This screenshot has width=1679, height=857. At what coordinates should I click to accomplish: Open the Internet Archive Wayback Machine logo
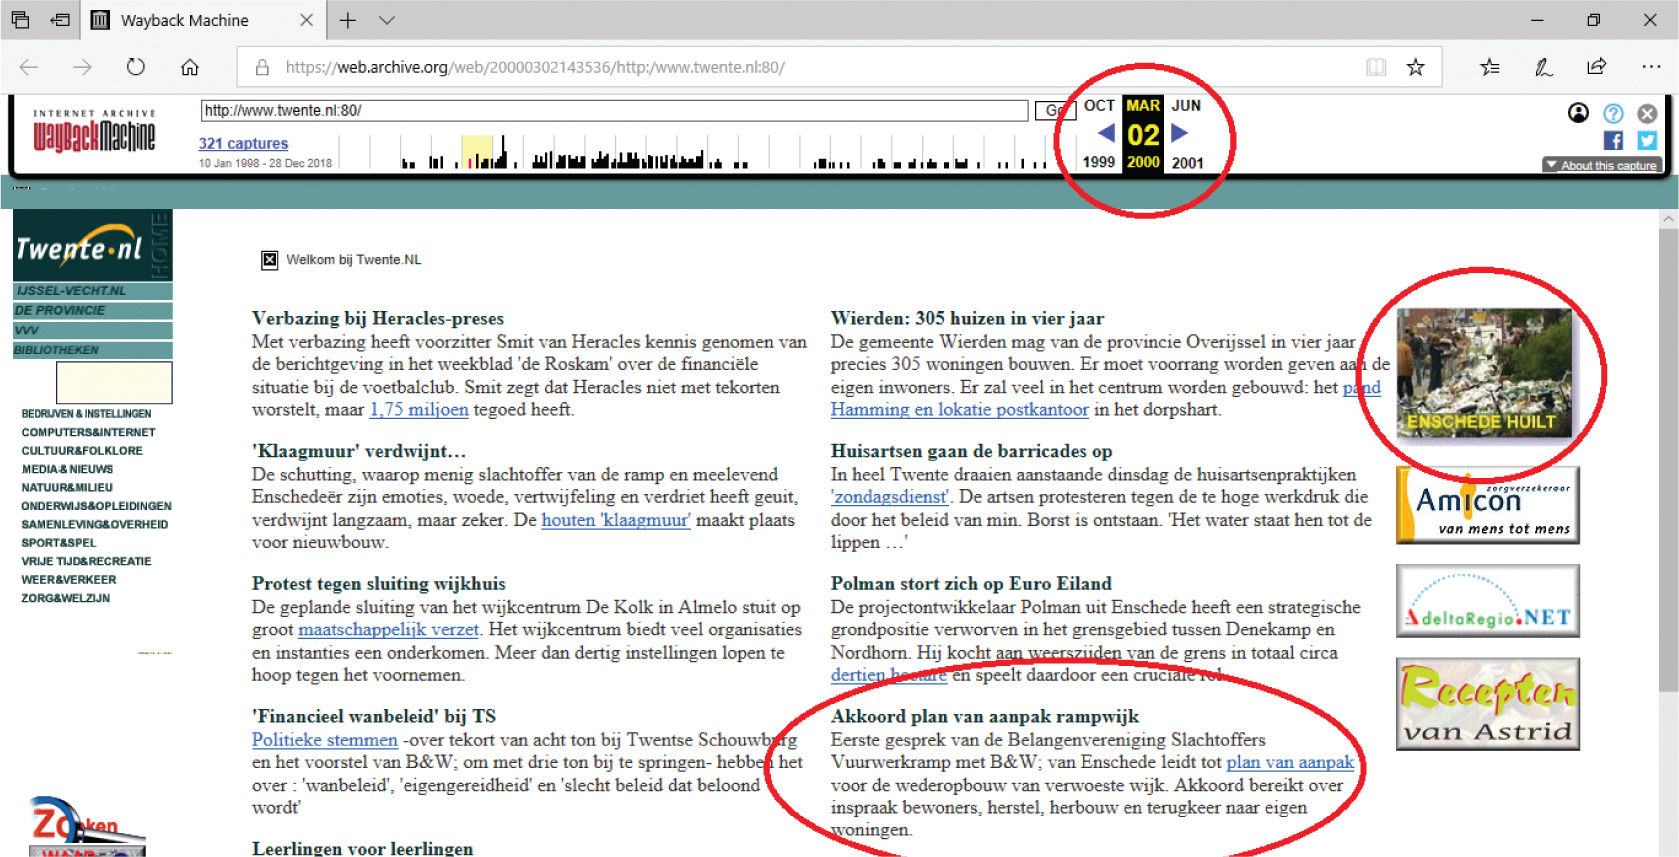click(x=94, y=133)
